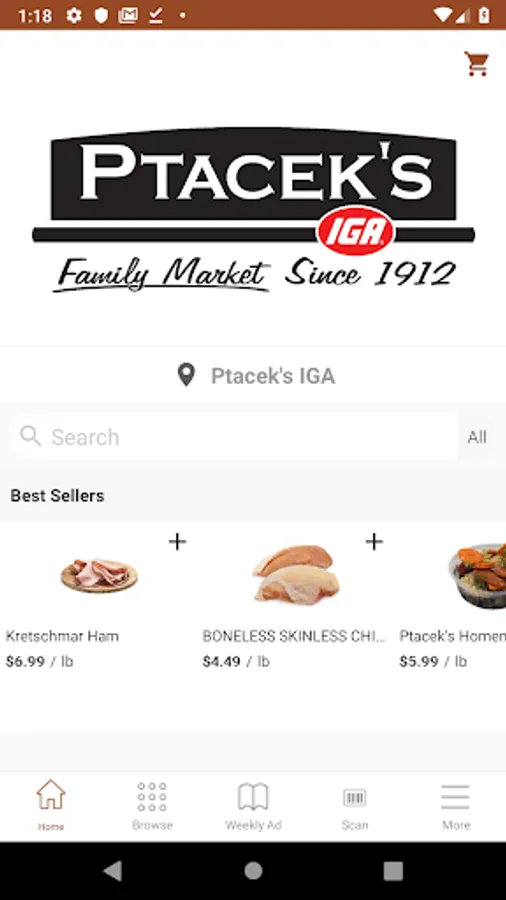This screenshot has width=506, height=900.
Task: Tap the search magnifier icon
Action: pyautogui.click(x=30, y=436)
